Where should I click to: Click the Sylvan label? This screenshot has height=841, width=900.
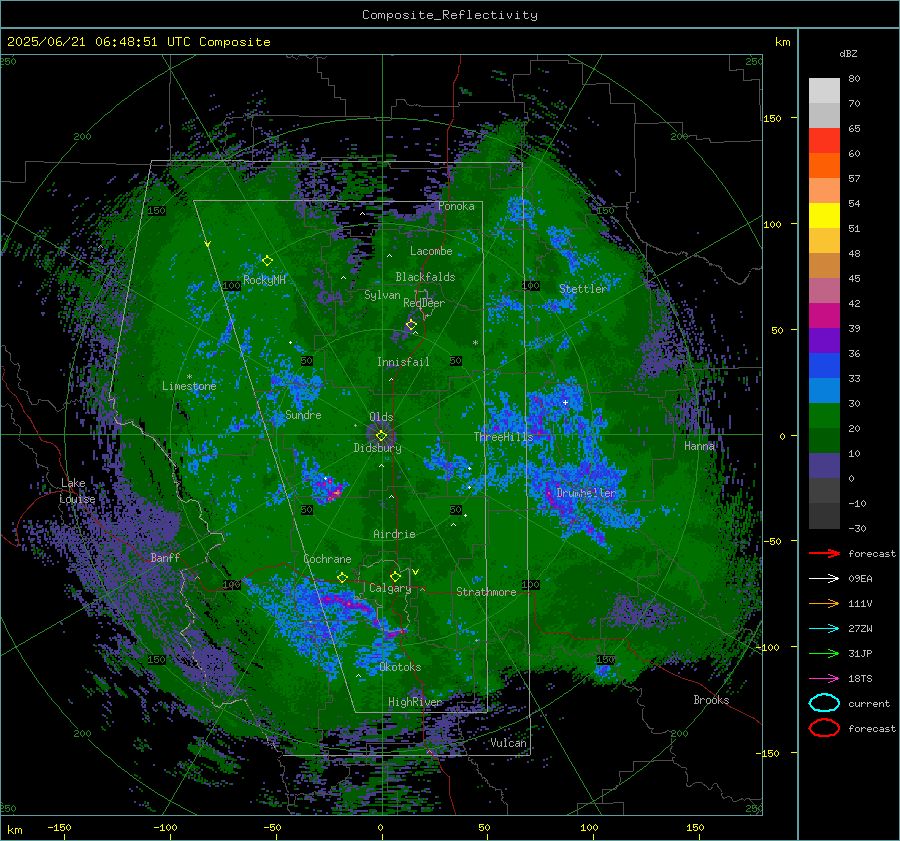click(x=382, y=295)
